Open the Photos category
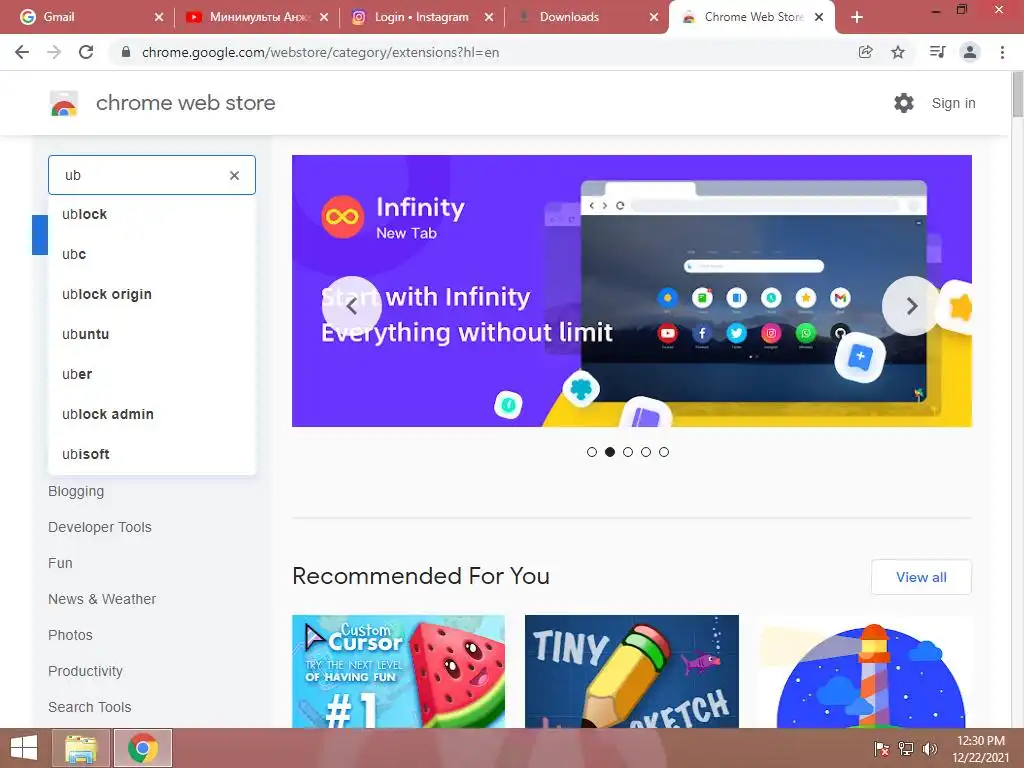This screenshot has width=1024, height=768. pyautogui.click(x=70, y=635)
